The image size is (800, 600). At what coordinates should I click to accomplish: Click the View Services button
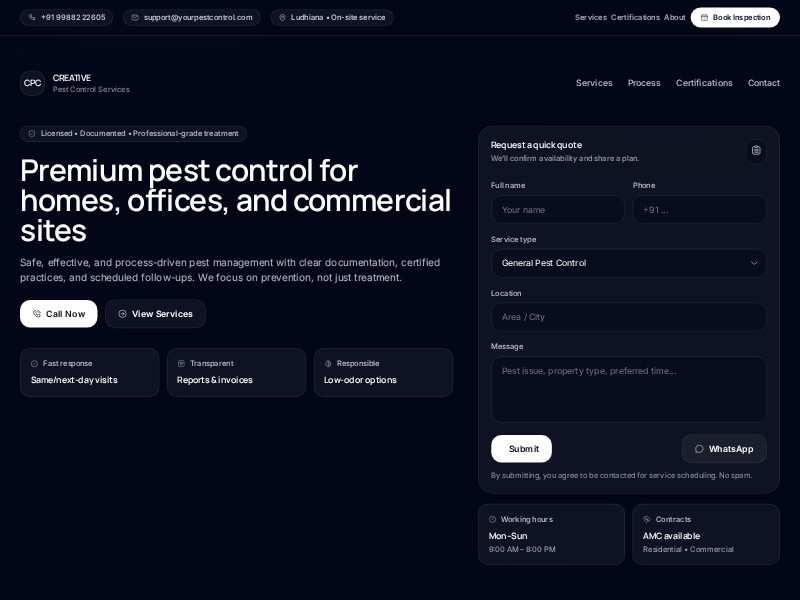click(155, 314)
